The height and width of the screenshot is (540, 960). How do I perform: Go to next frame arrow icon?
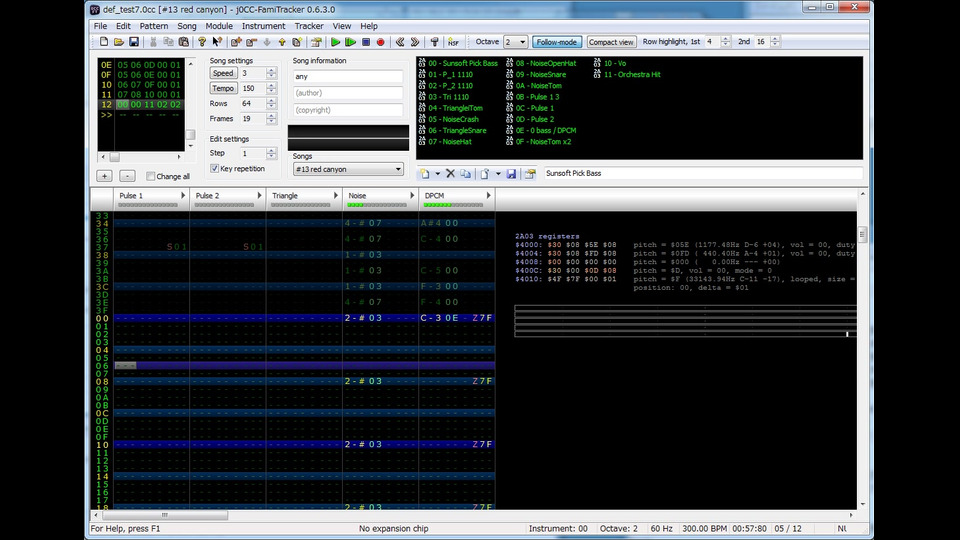coord(414,42)
